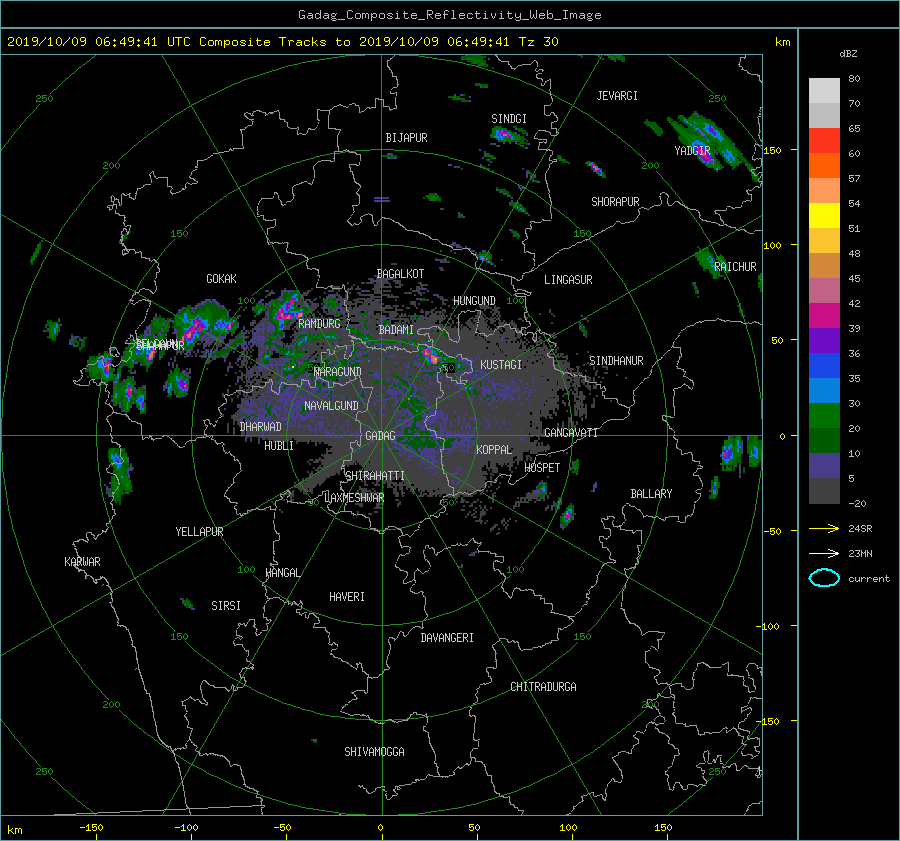Viewport: 900px width, 841px height.
Task: Click the white 23MN arrow icon
Action: tap(824, 553)
